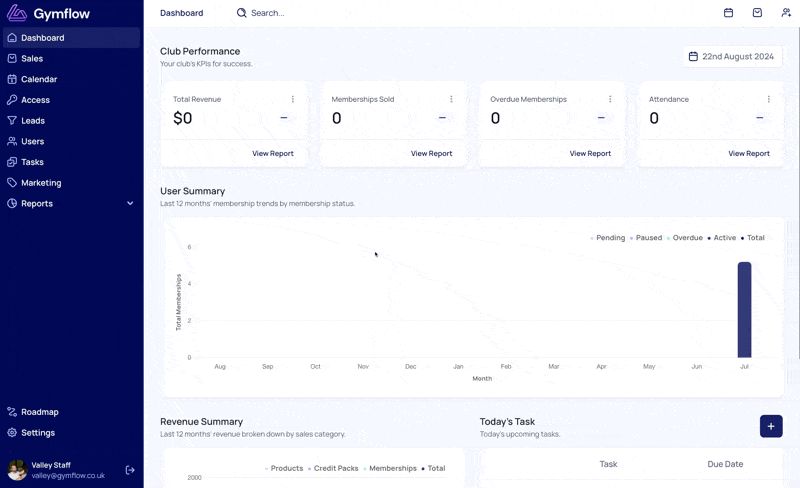The width and height of the screenshot is (800, 488).
Task: Add a new task with plus button
Action: [x=771, y=426]
